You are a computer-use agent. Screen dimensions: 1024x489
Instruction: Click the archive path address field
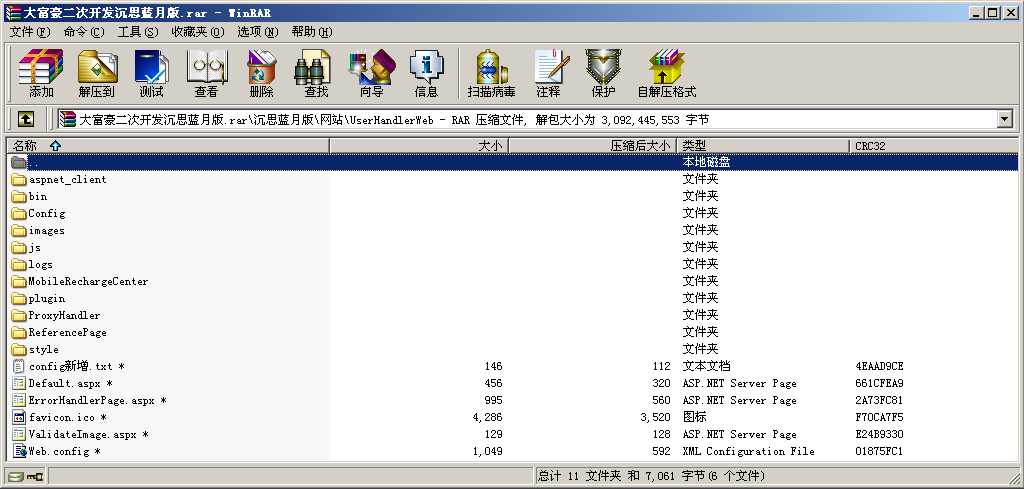point(528,119)
